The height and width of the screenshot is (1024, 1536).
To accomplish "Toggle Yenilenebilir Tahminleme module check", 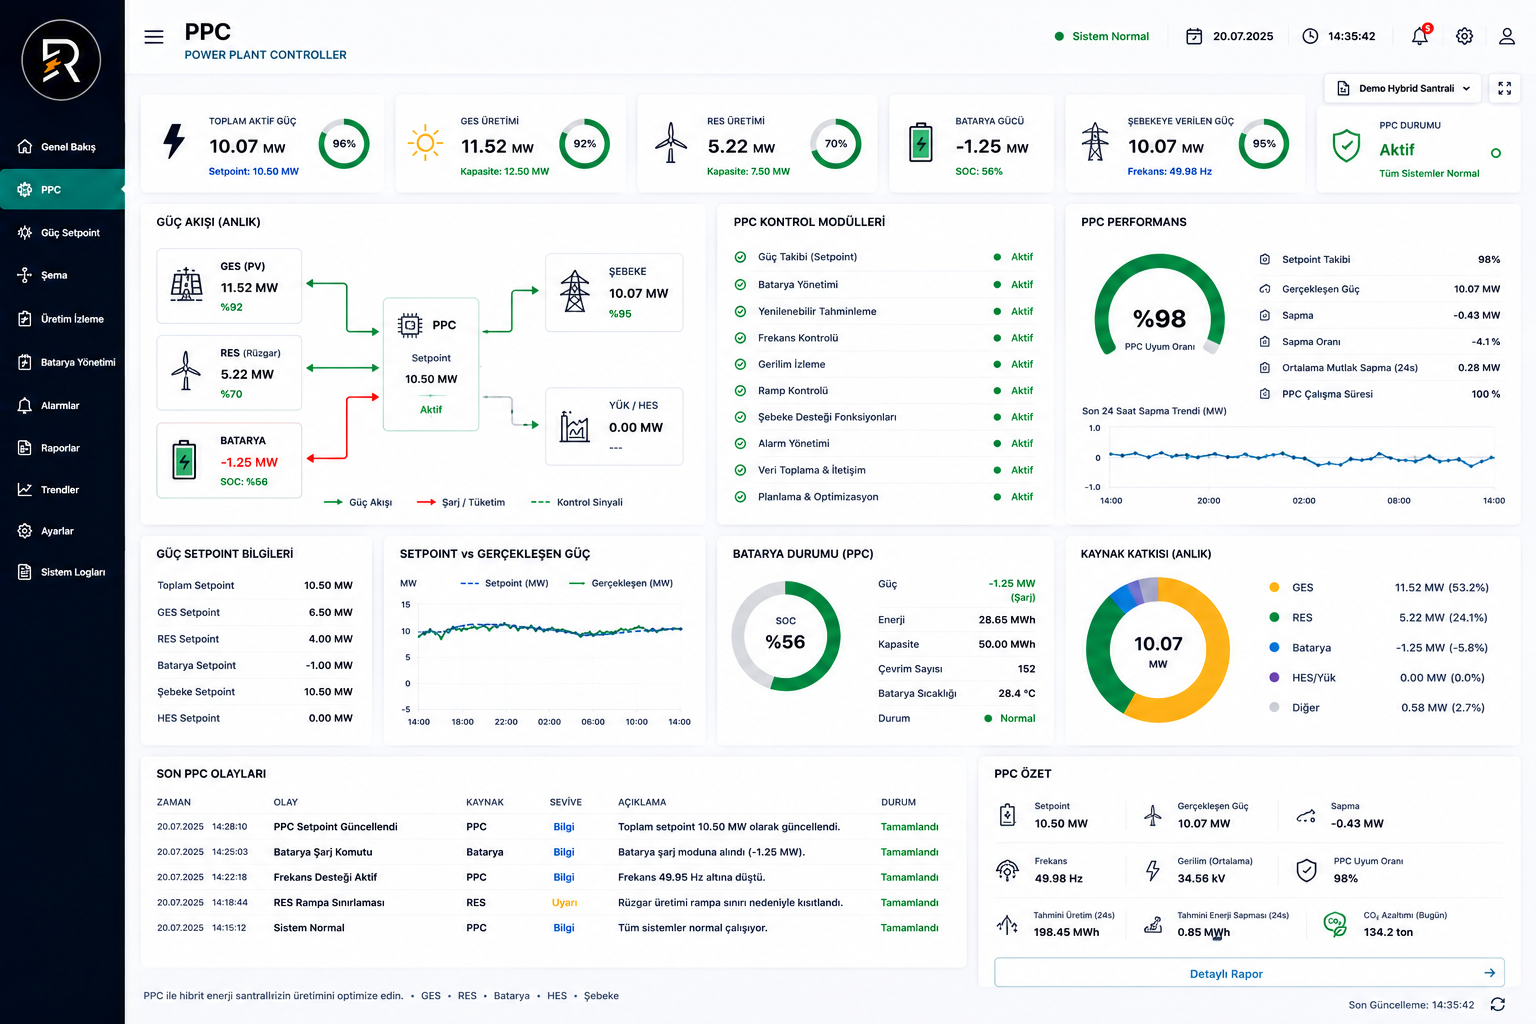I will [740, 311].
